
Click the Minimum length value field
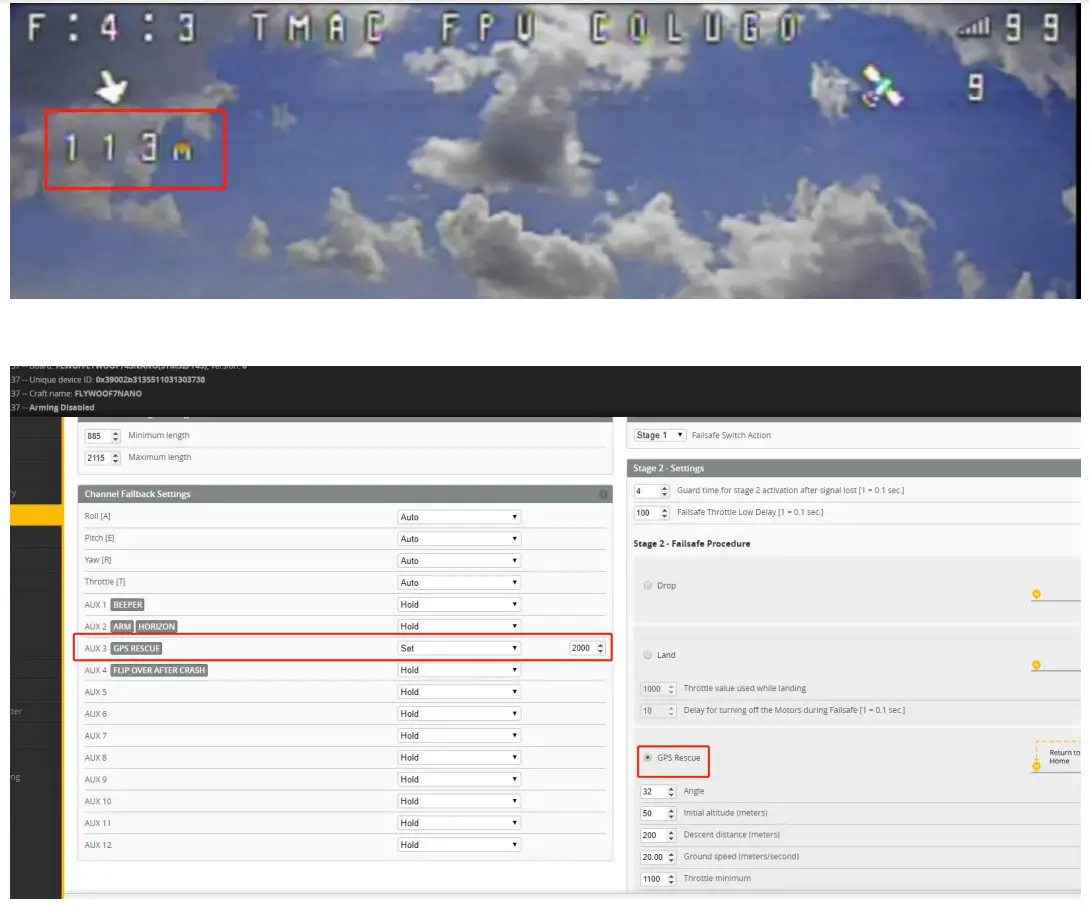(x=102, y=436)
